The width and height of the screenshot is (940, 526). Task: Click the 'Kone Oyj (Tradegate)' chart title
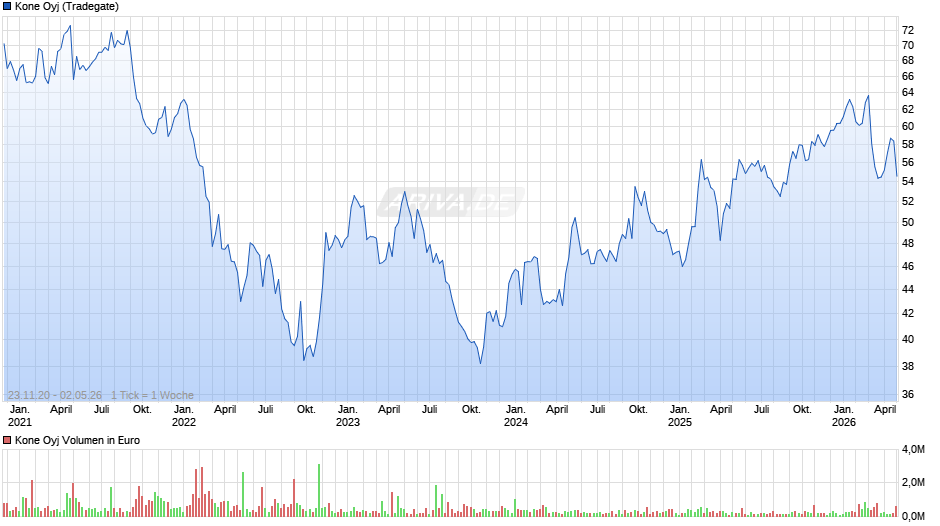coord(67,7)
